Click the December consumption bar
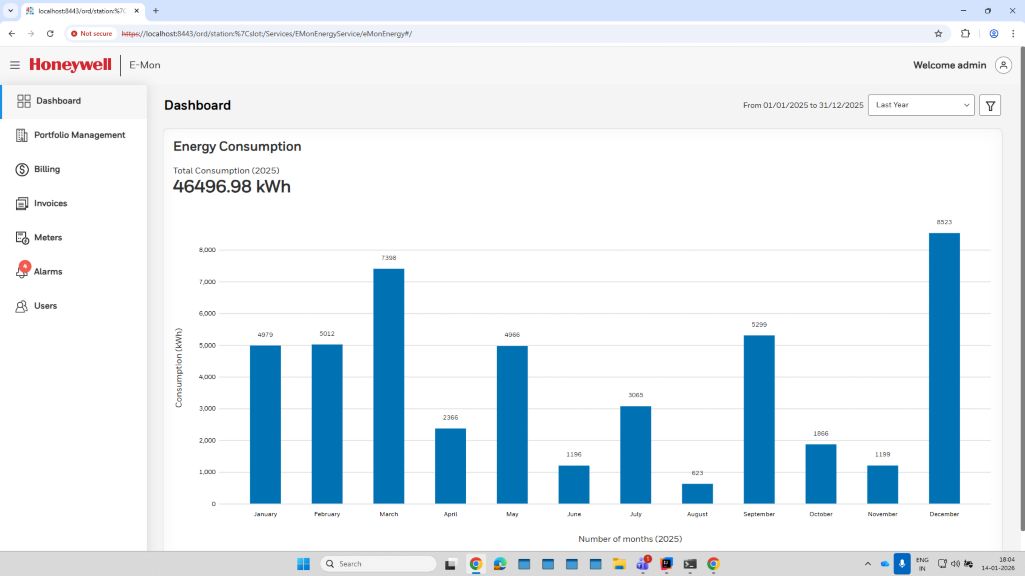This screenshot has width=1025, height=576. click(944, 368)
